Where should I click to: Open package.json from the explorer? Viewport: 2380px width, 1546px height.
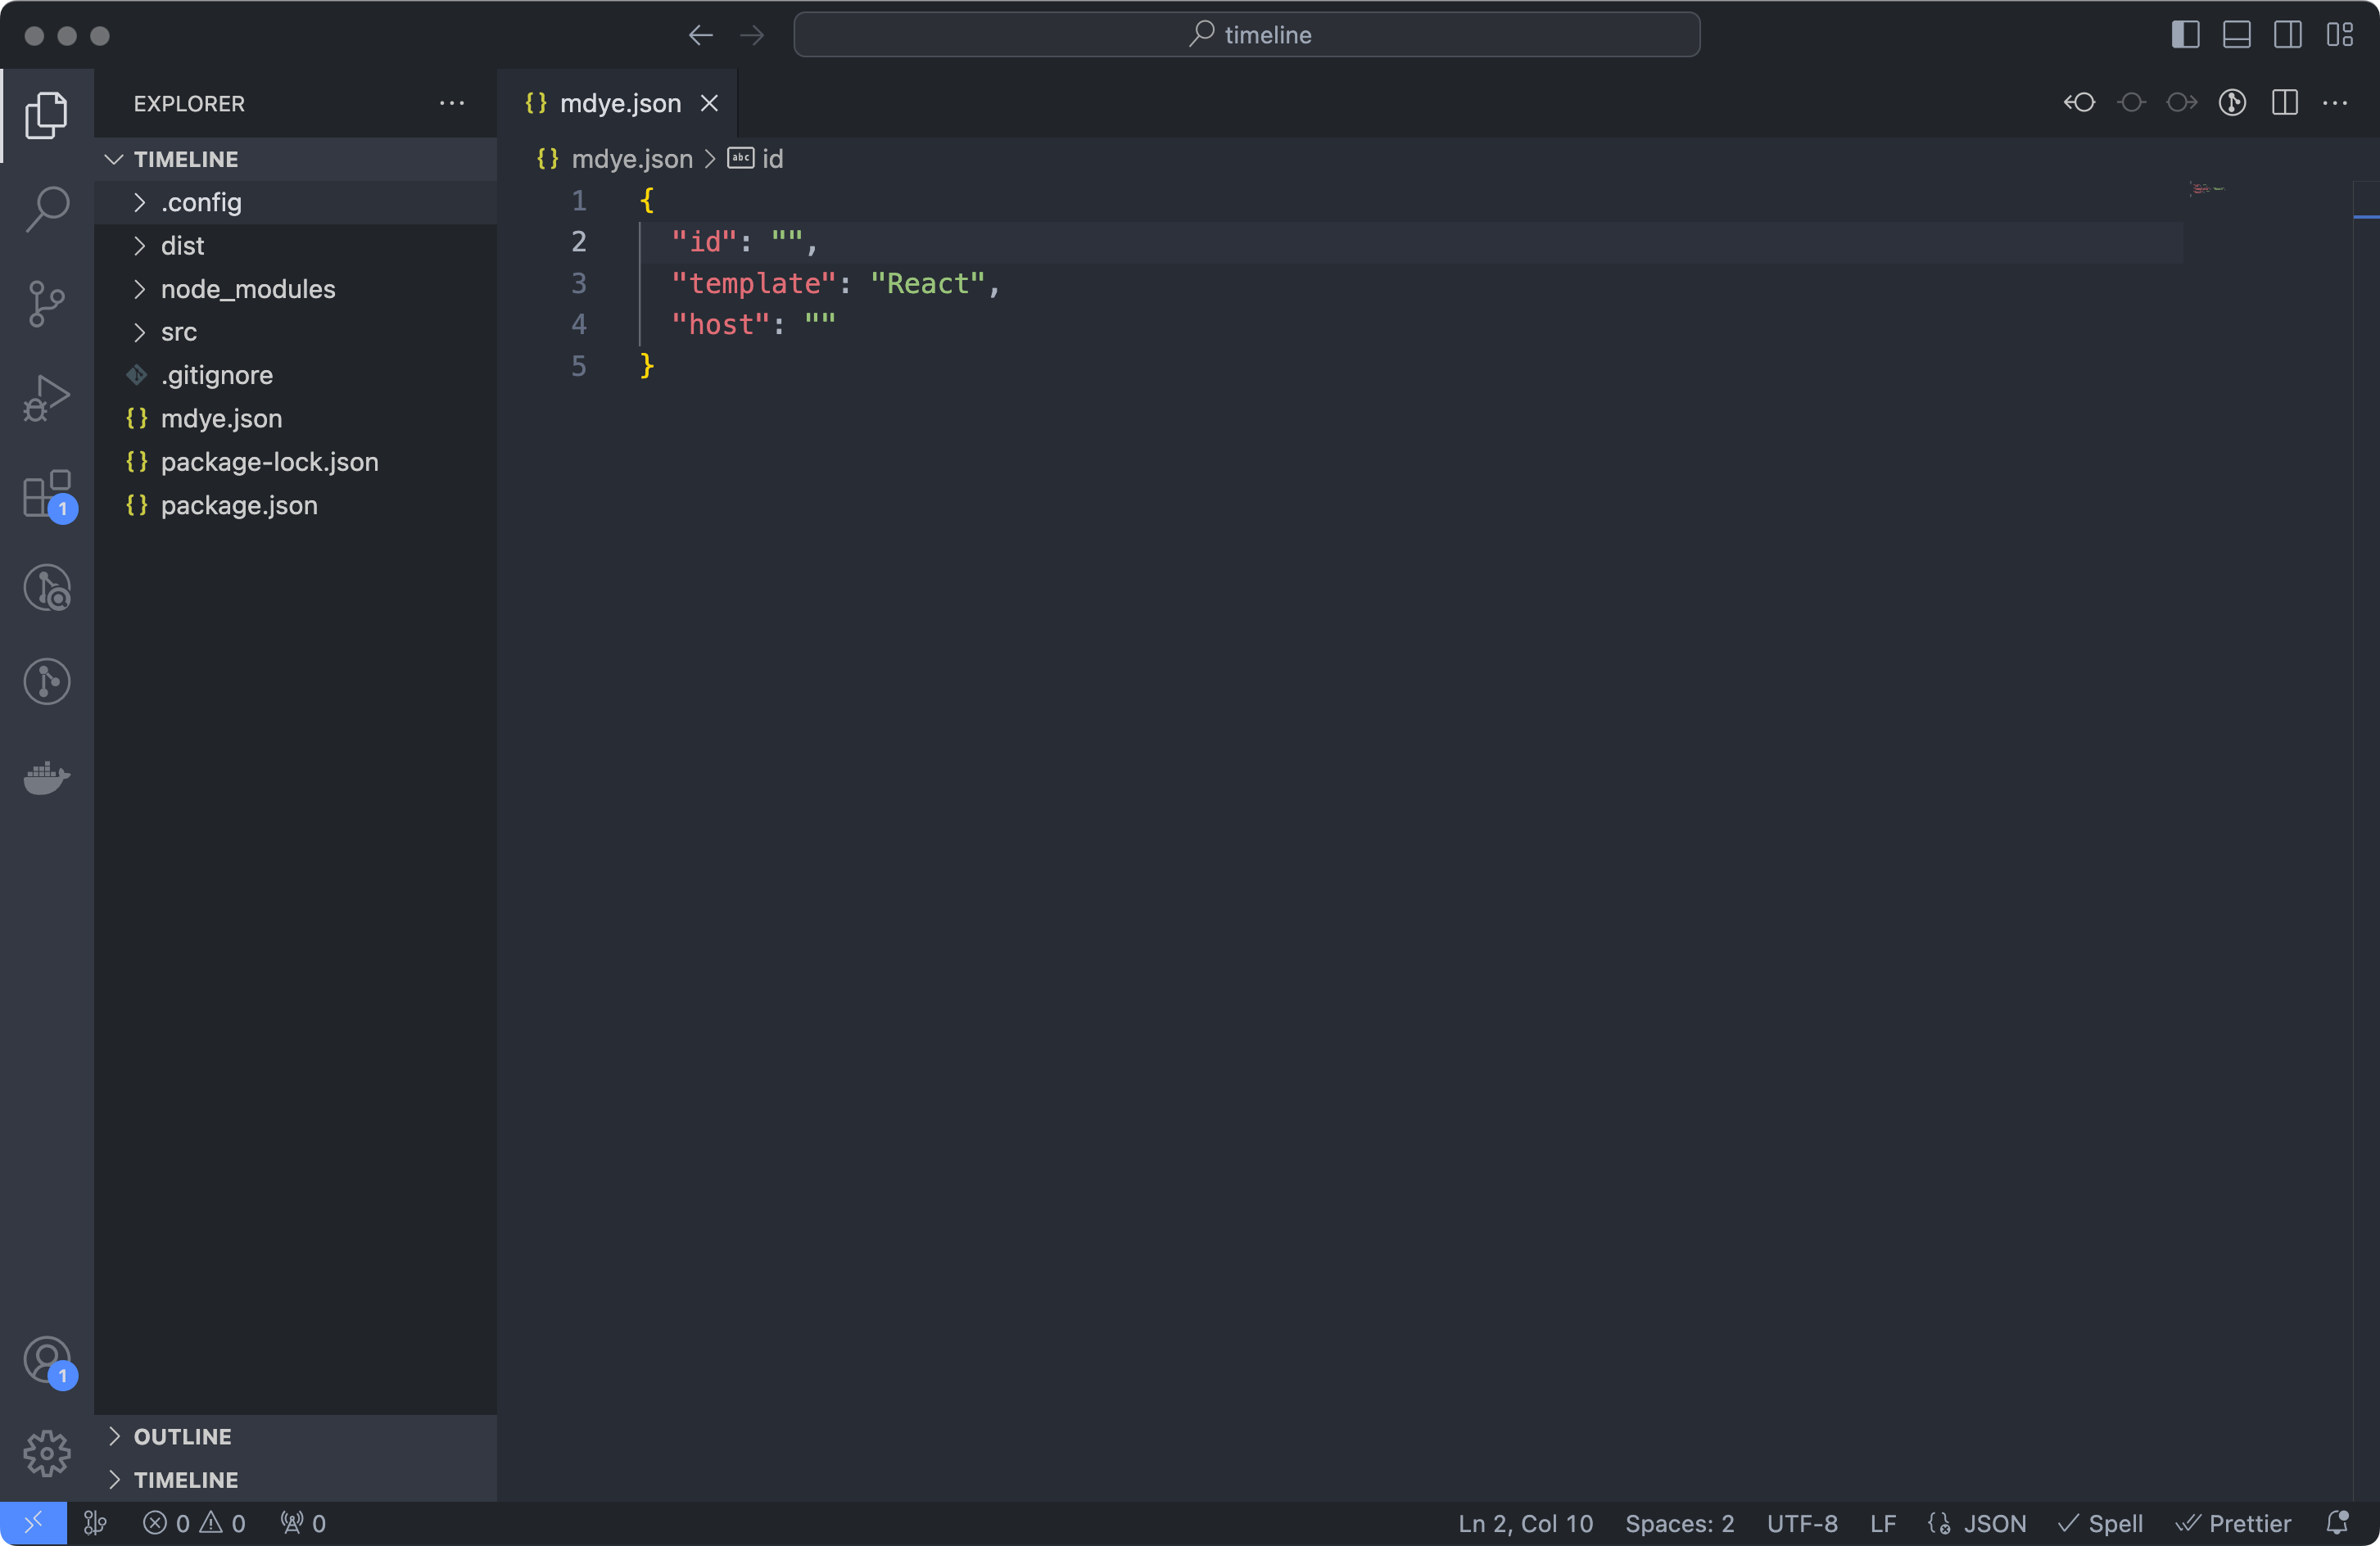tap(238, 505)
